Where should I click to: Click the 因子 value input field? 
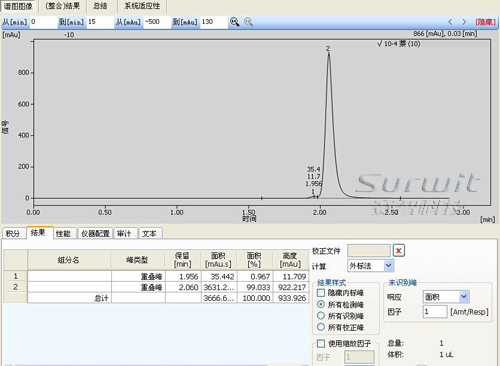point(435,312)
